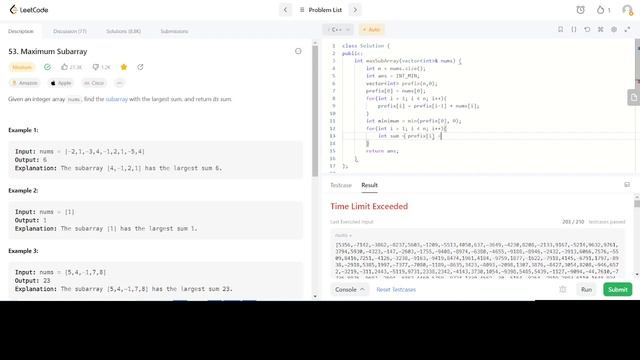
Task: Click the Auto toggle button
Action: click(371, 29)
